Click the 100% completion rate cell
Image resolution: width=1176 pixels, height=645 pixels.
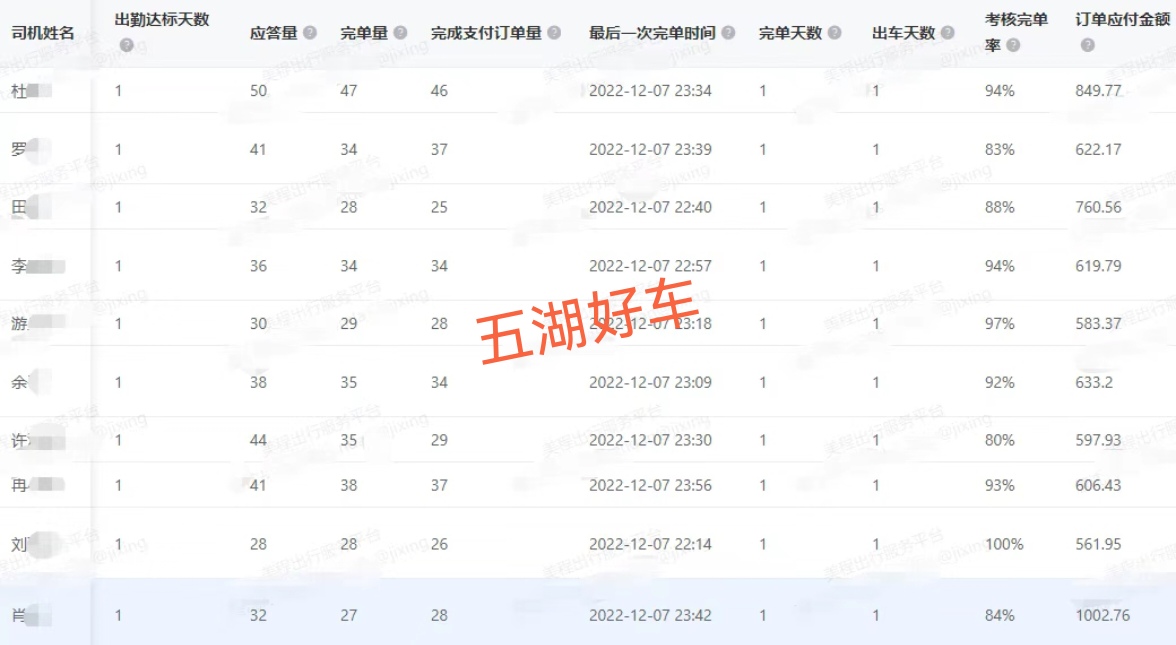click(x=1004, y=545)
